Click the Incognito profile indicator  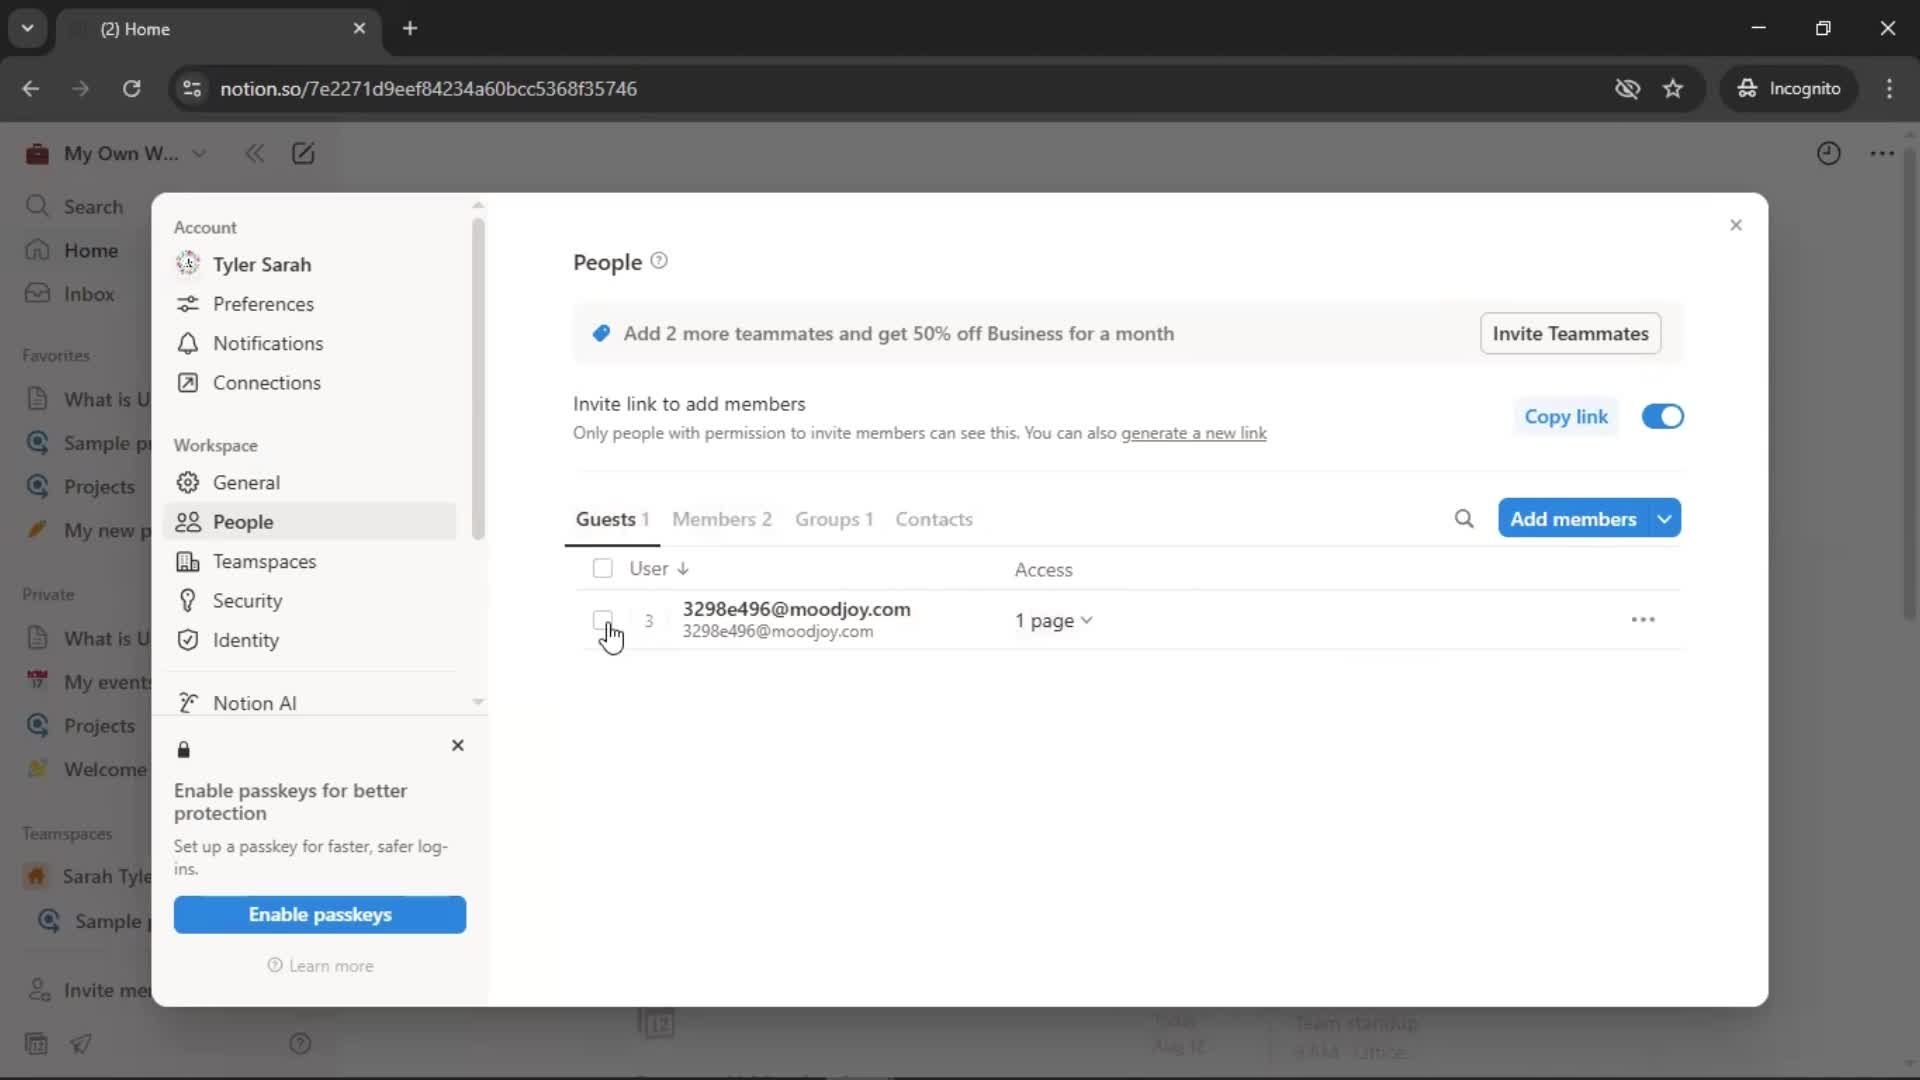pyautogui.click(x=1788, y=89)
